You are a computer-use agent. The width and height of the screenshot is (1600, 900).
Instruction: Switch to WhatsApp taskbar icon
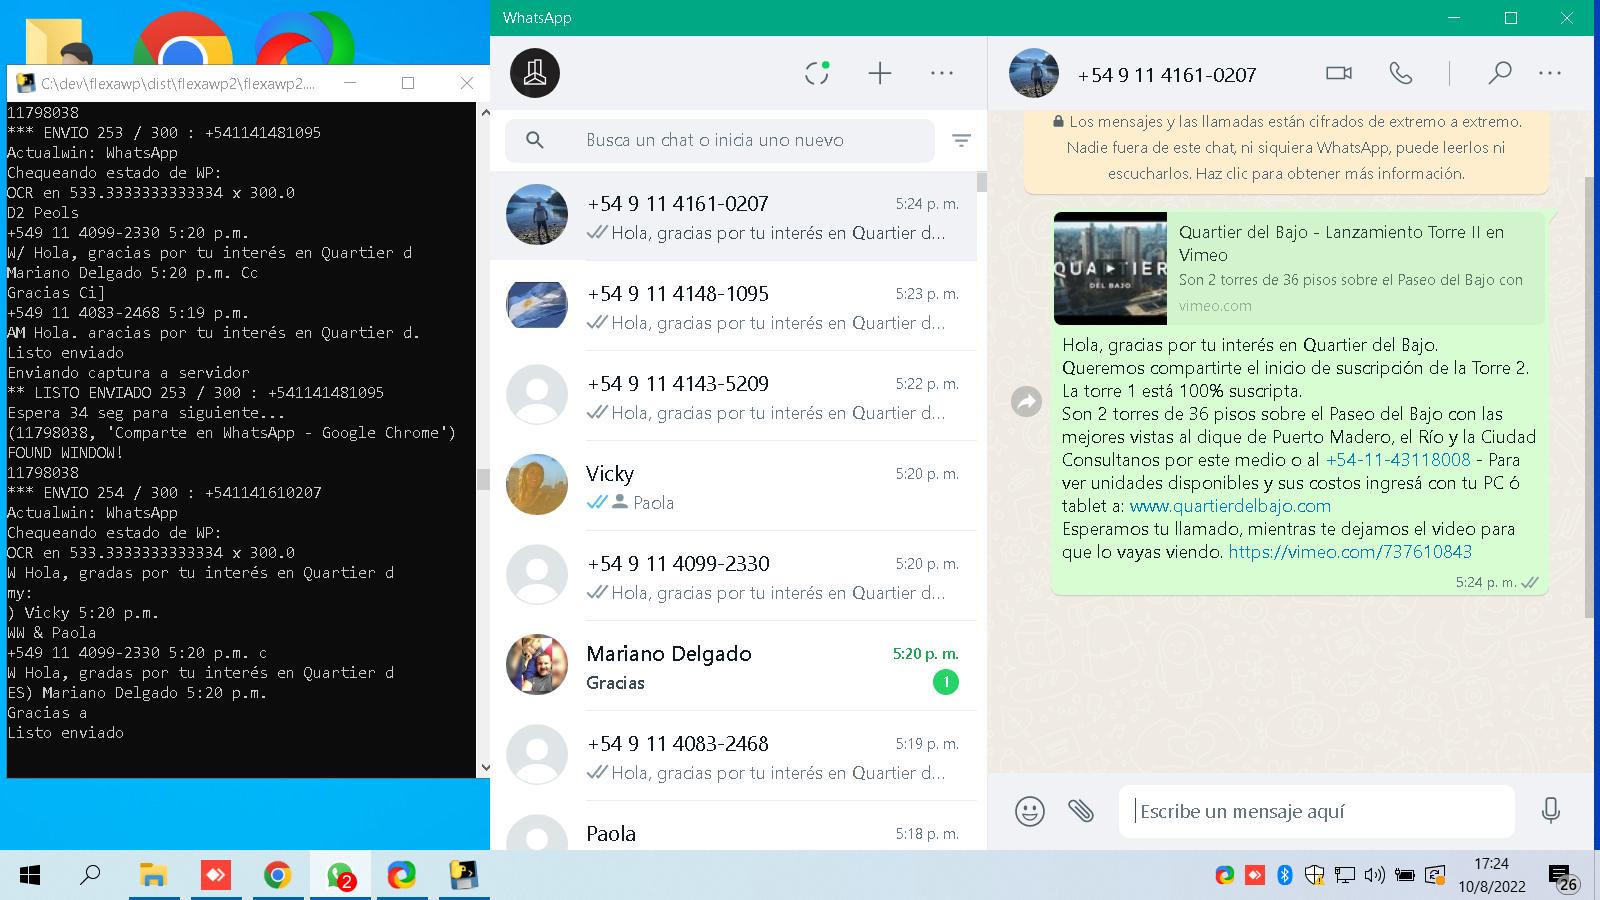(340, 876)
